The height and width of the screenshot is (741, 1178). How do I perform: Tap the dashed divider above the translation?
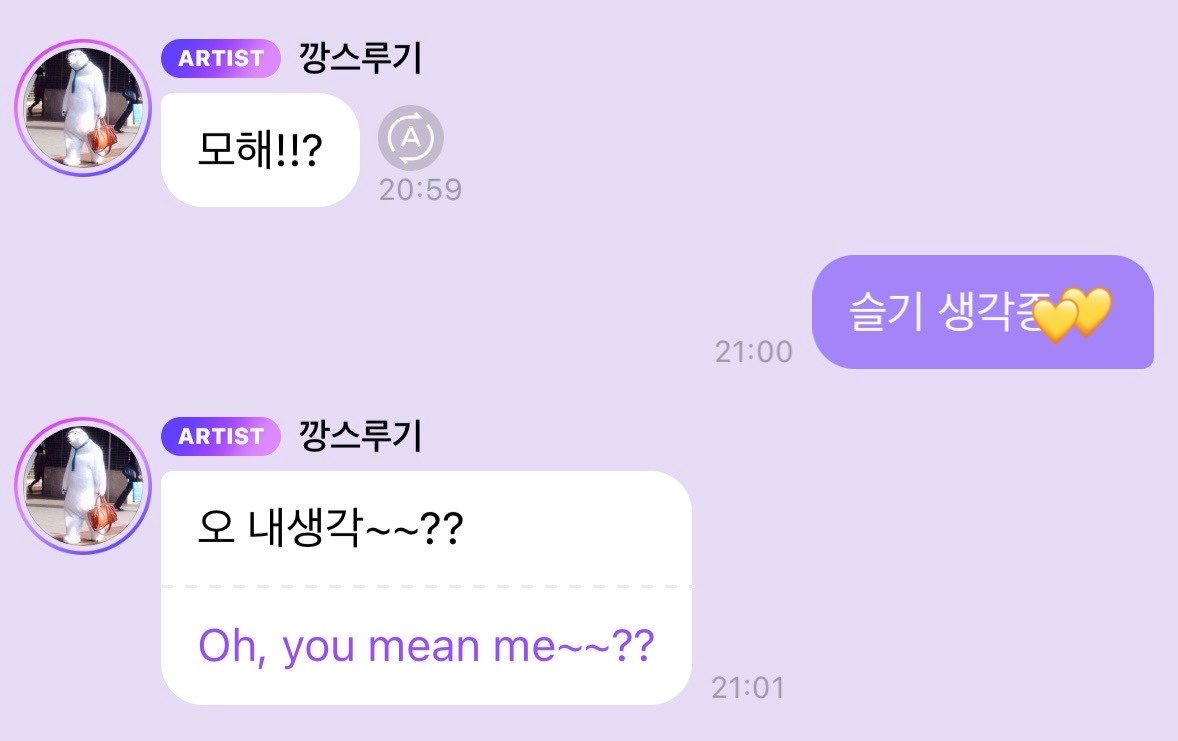(x=426, y=586)
